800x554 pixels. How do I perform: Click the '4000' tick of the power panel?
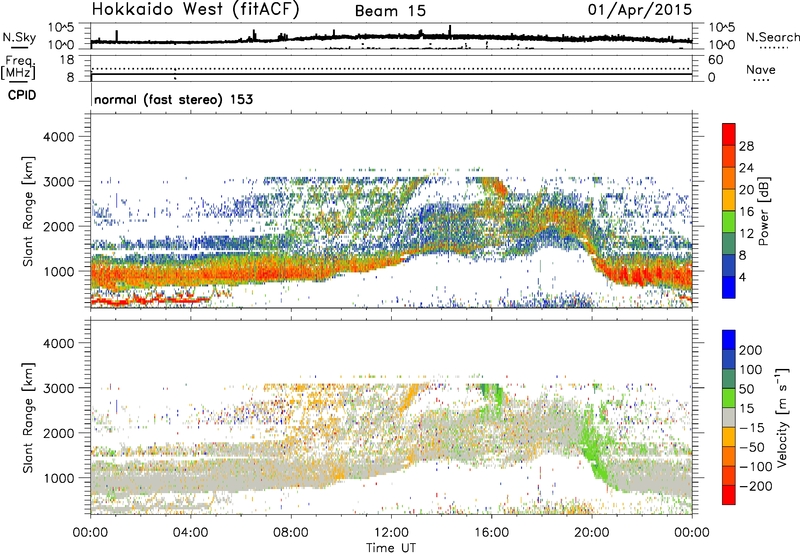[58, 137]
